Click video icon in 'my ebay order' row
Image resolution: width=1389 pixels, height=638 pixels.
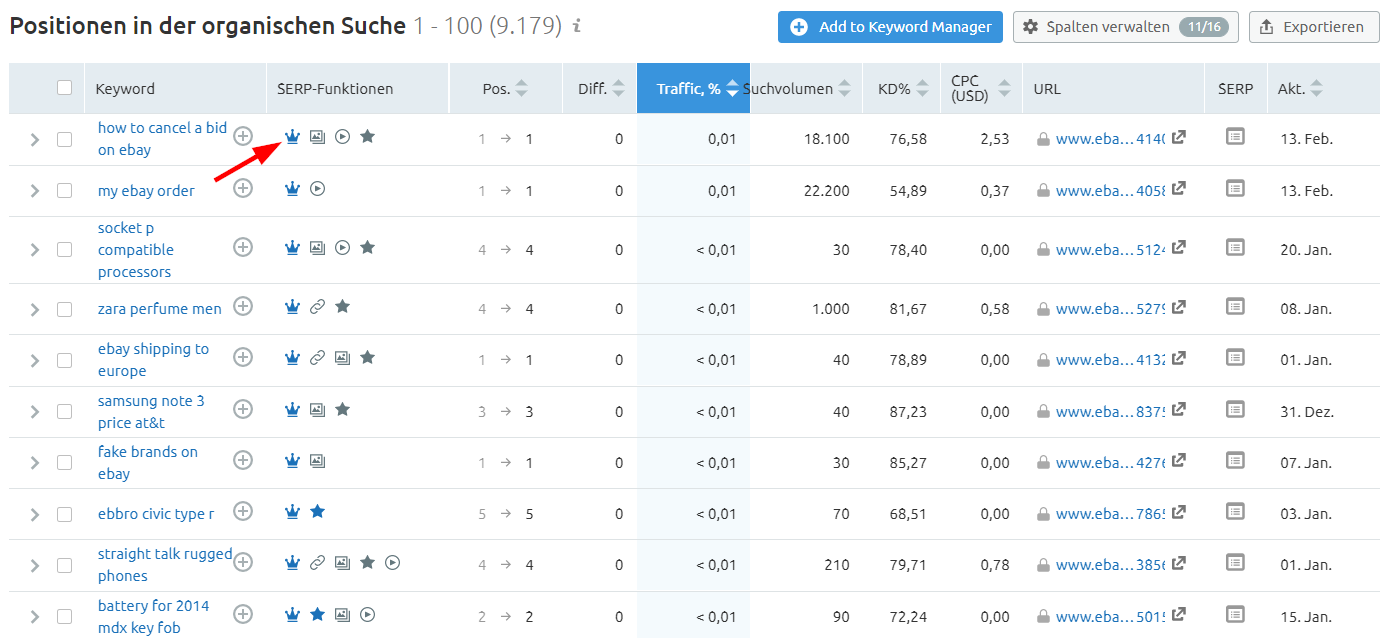pyautogui.click(x=317, y=188)
